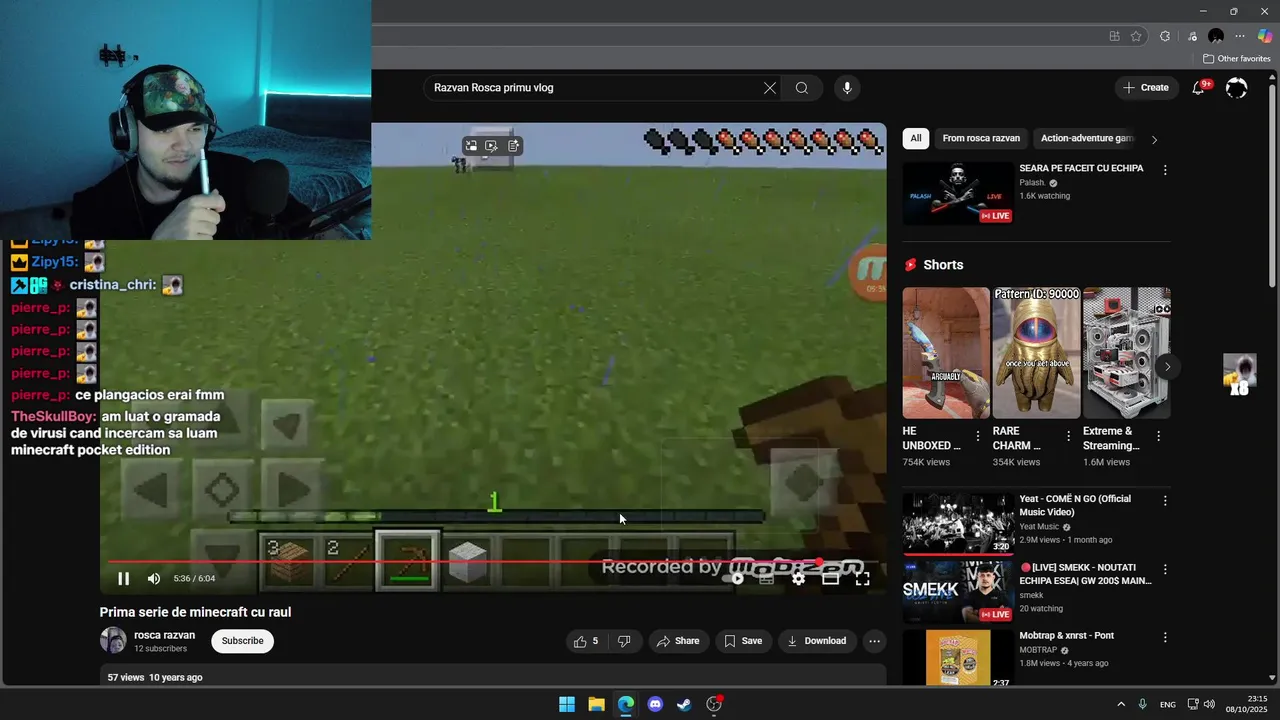Viewport: 1280px width, 720px height.
Task: Select the From rosca razvan chip
Action: click(981, 139)
